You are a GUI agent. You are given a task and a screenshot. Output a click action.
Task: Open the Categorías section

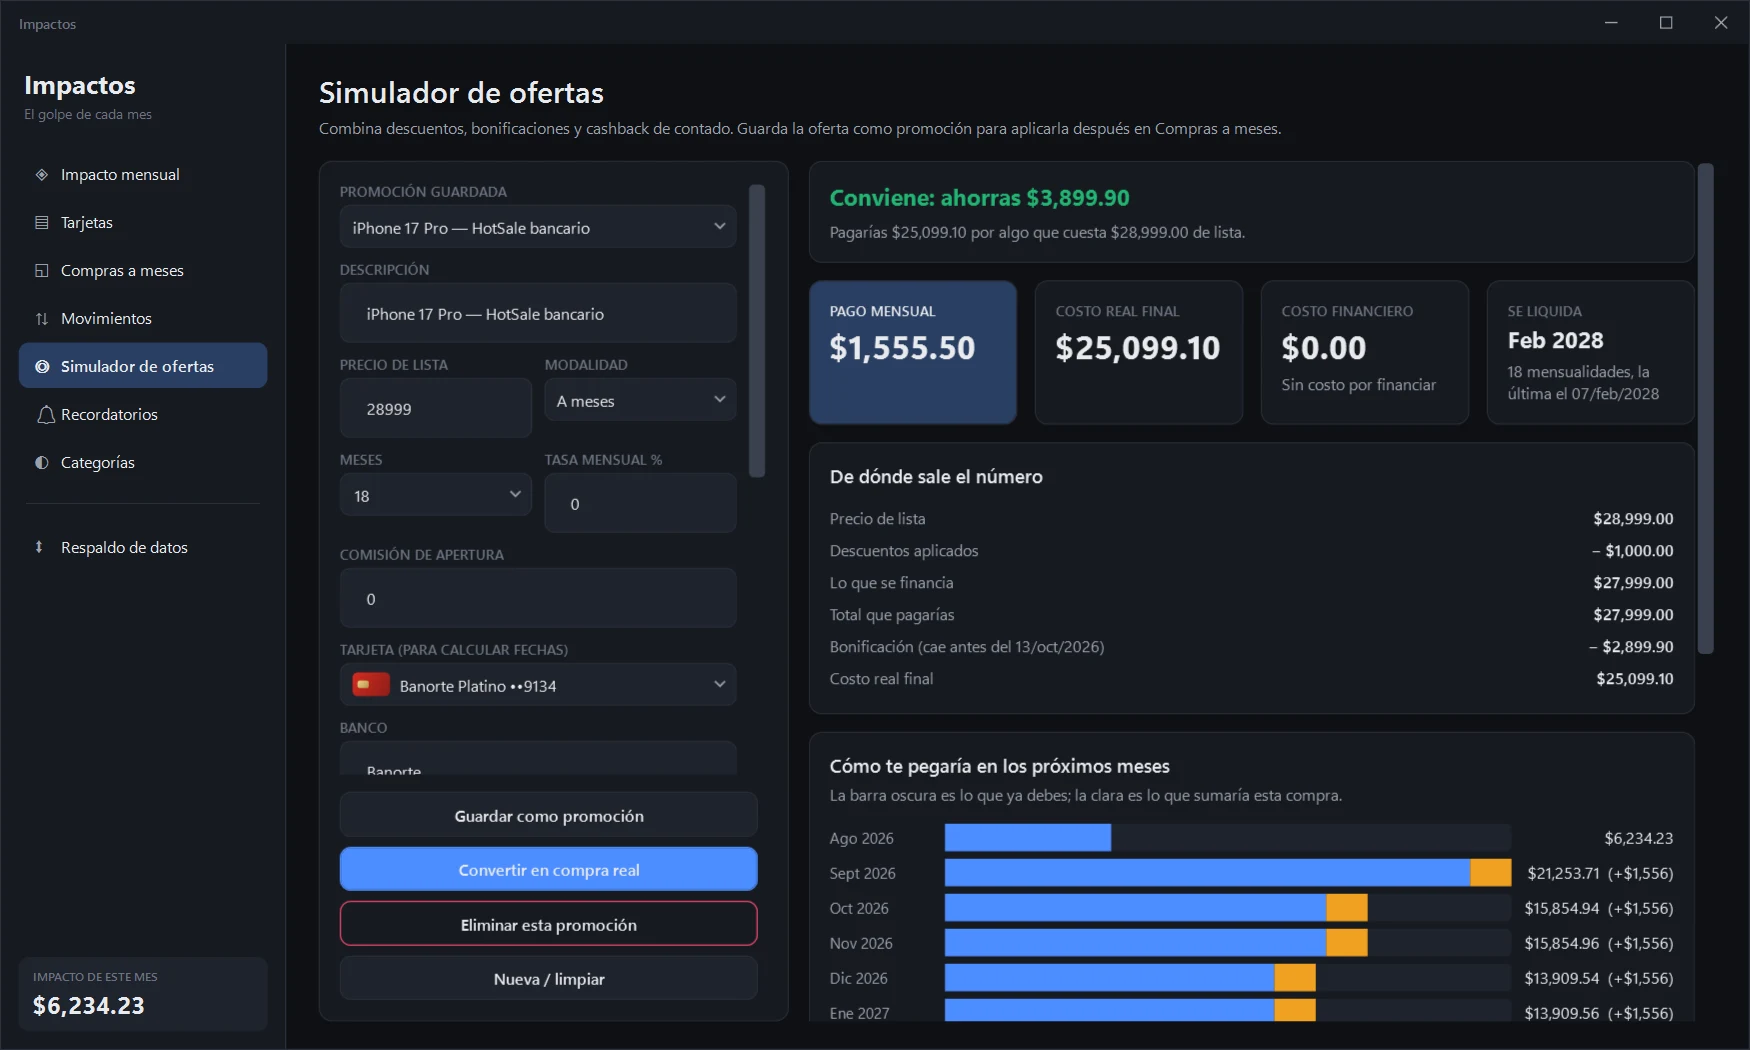point(143,463)
